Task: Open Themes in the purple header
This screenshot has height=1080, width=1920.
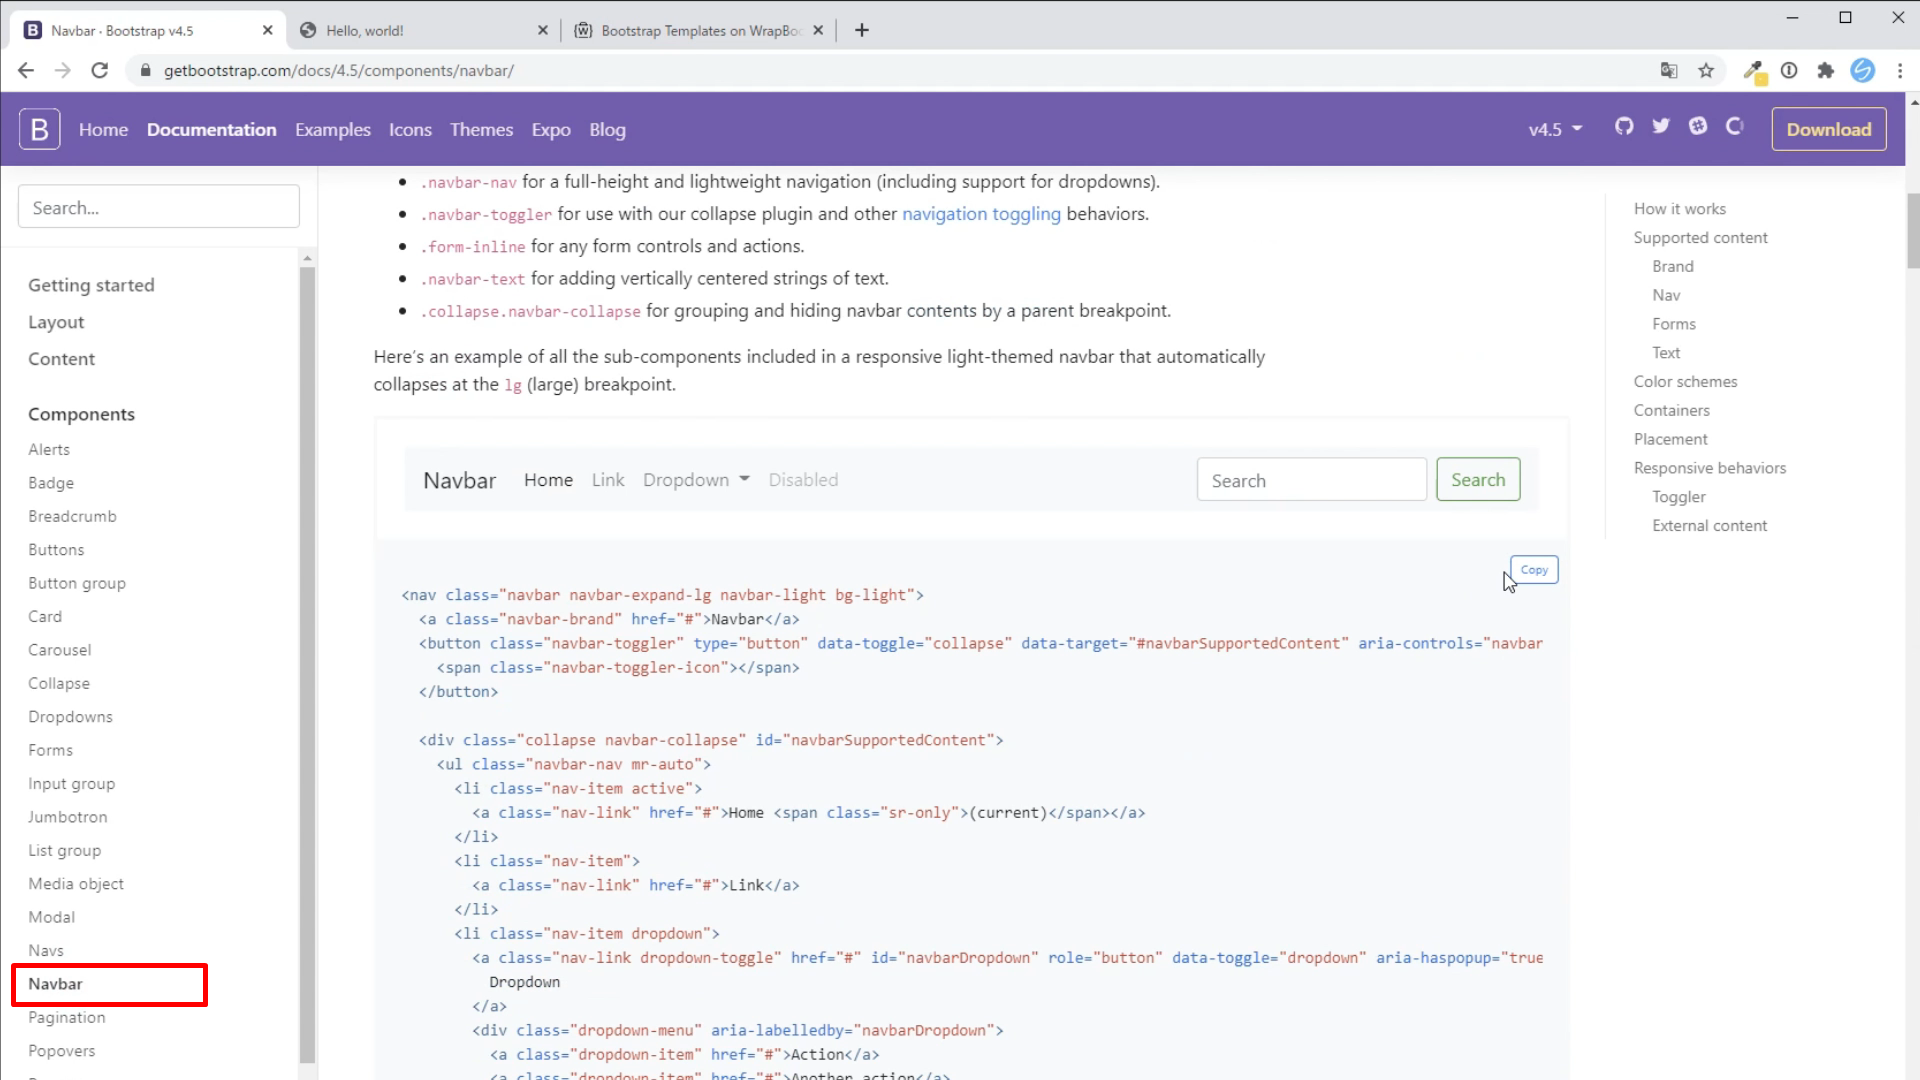Action: point(481,130)
